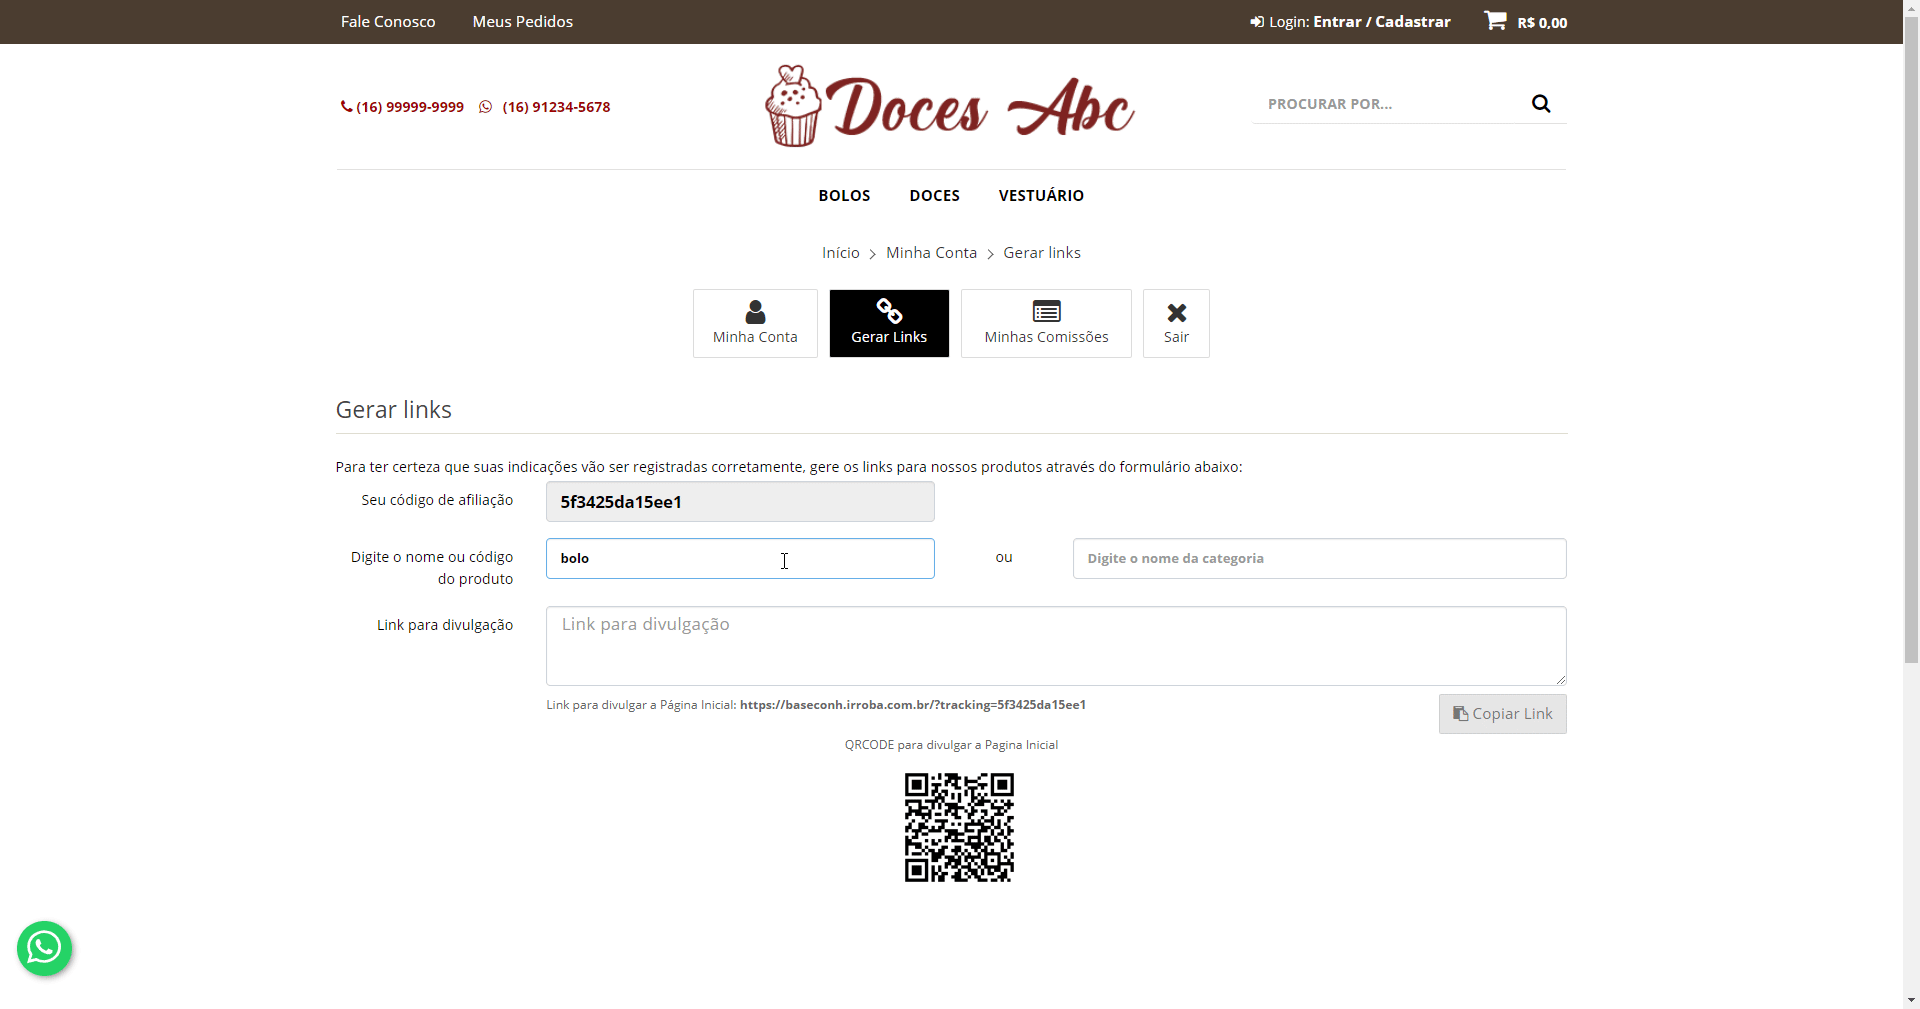The width and height of the screenshot is (1920, 1009).
Task: Click the commissions list icon
Action: coord(1047,311)
